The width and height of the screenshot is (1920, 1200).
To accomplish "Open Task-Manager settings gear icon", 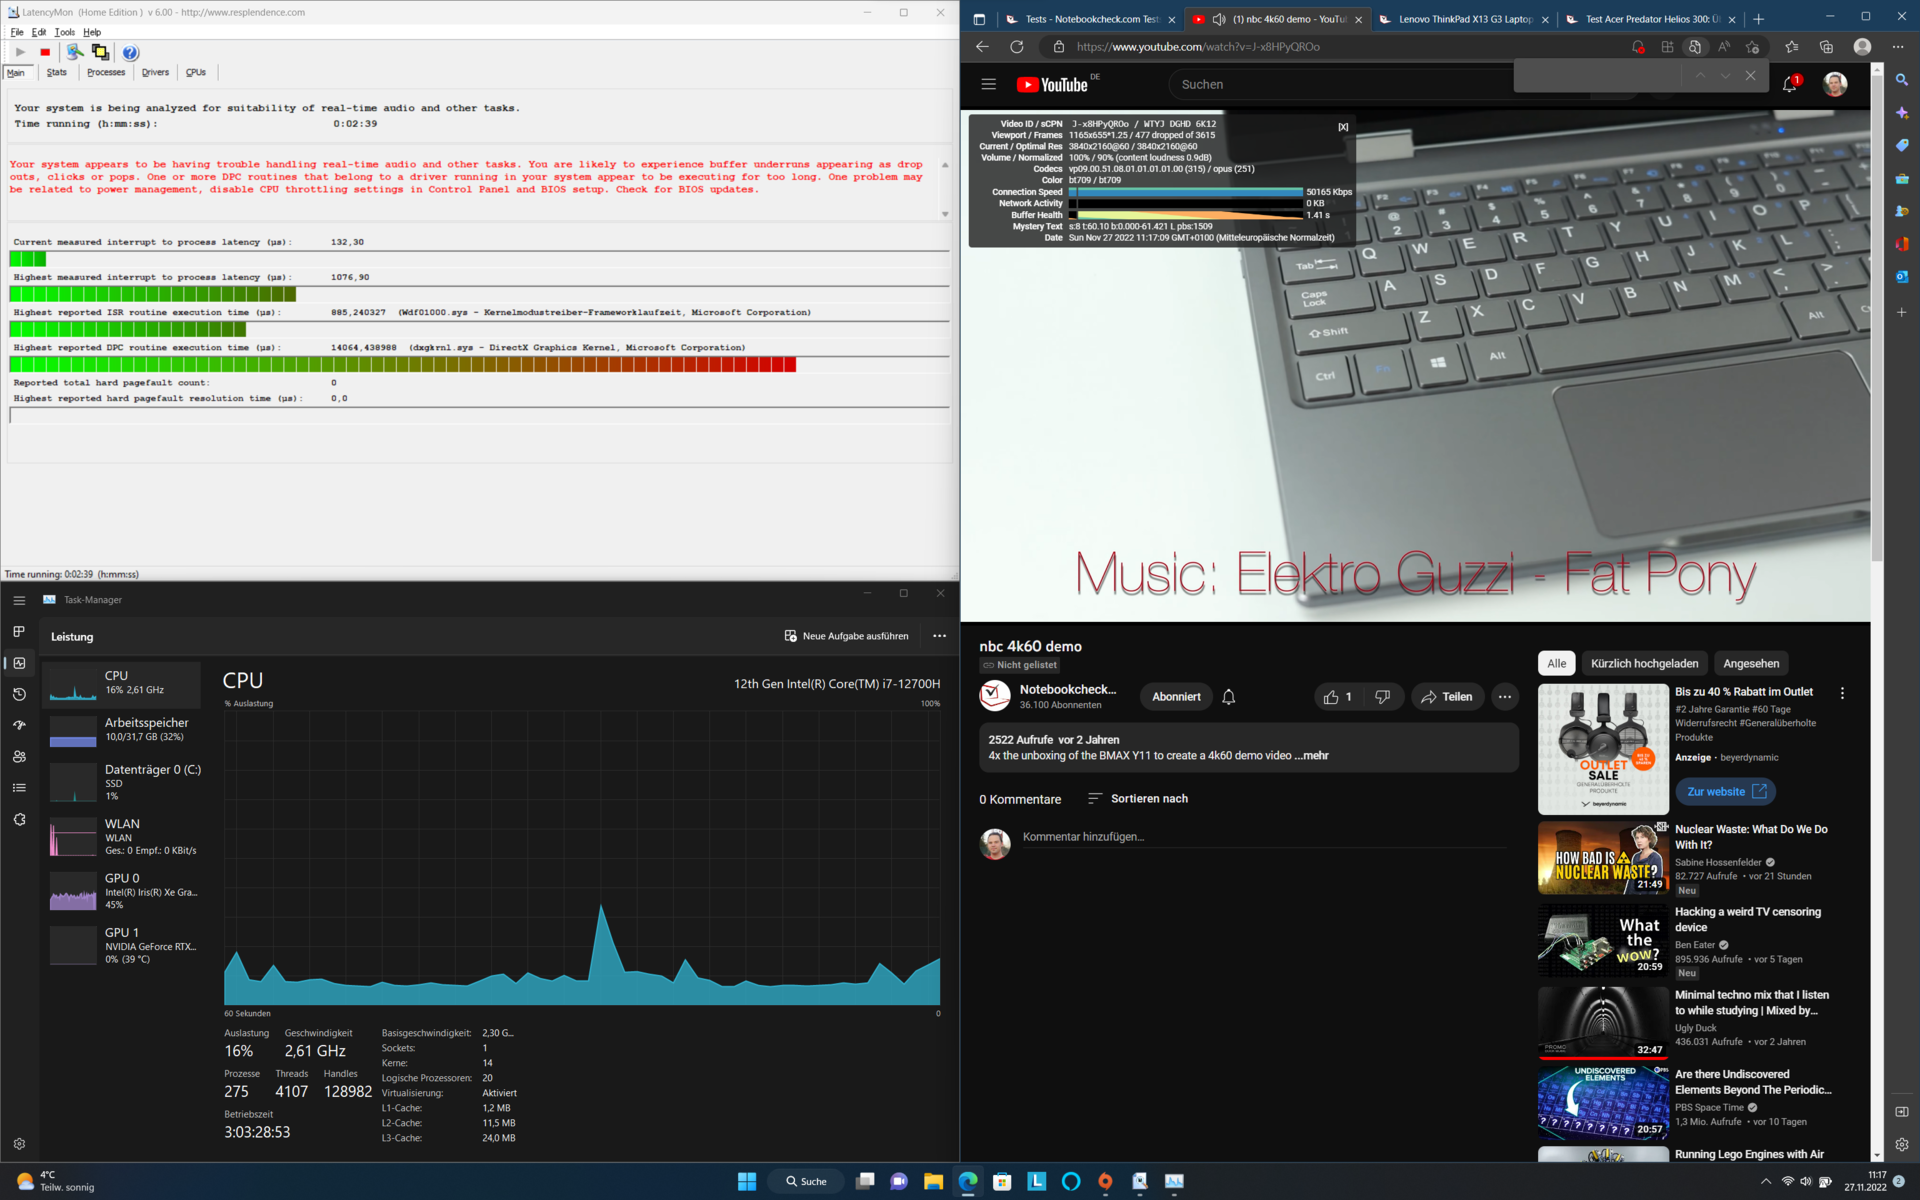I will pos(19,1143).
